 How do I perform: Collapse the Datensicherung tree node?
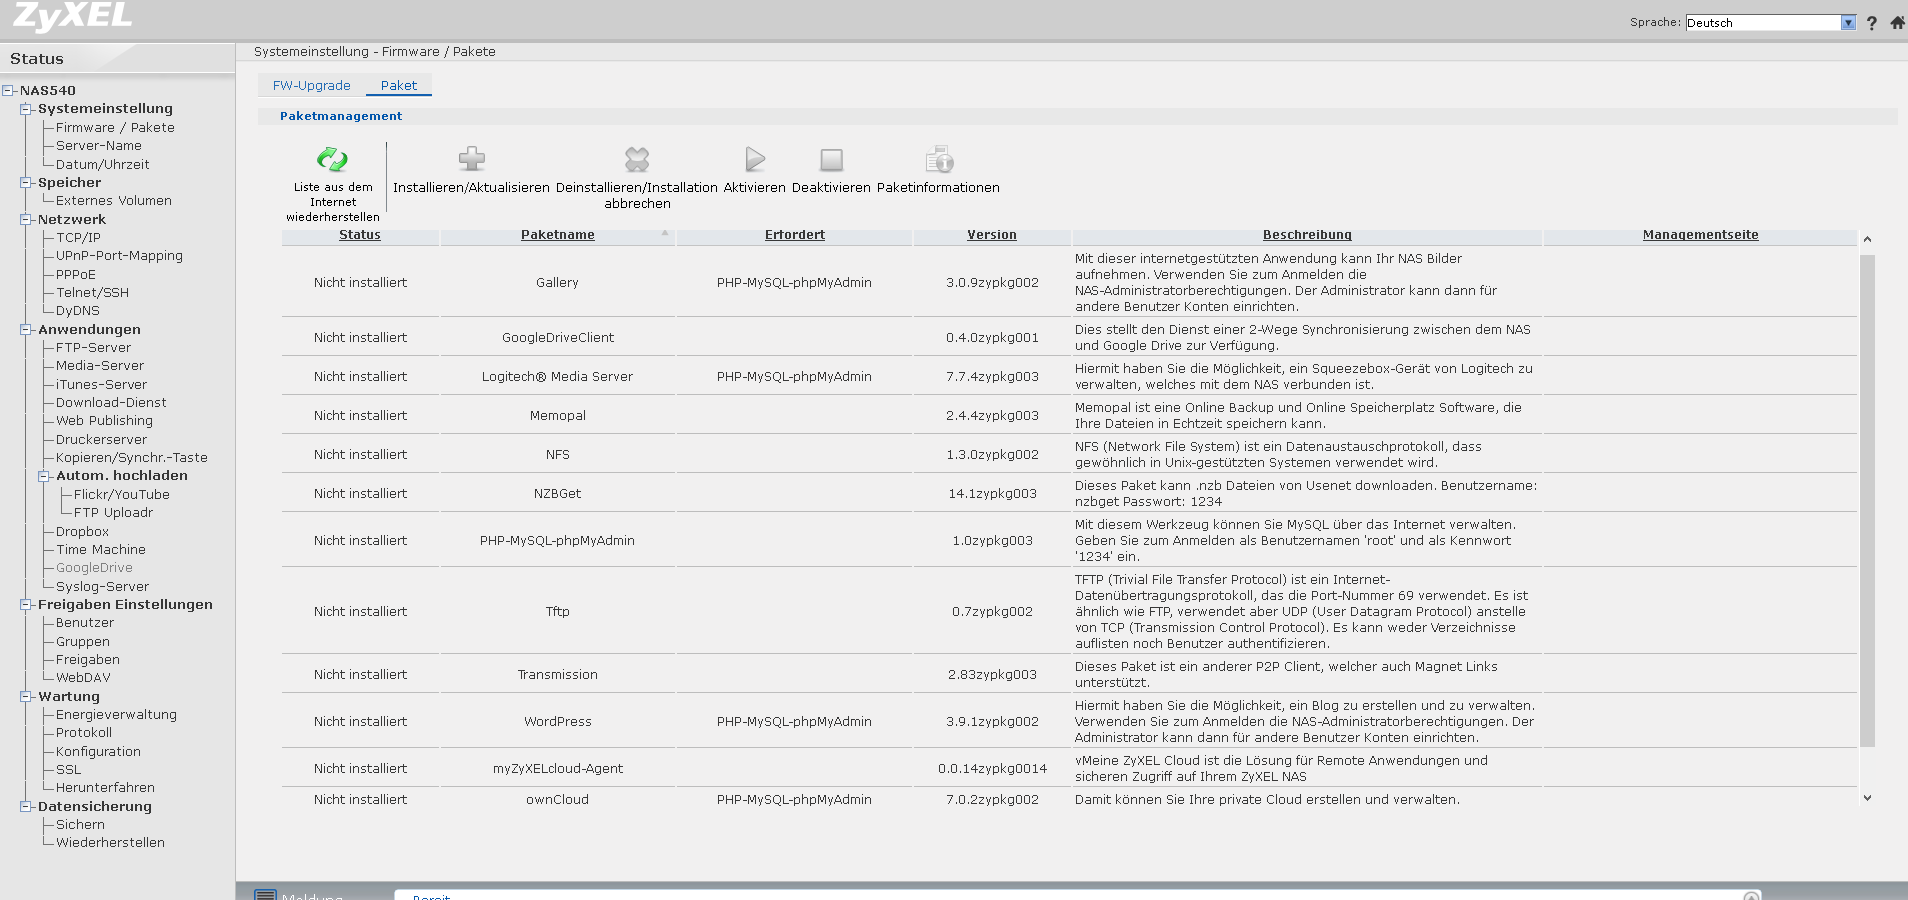pyautogui.click(x=26, y=807)
